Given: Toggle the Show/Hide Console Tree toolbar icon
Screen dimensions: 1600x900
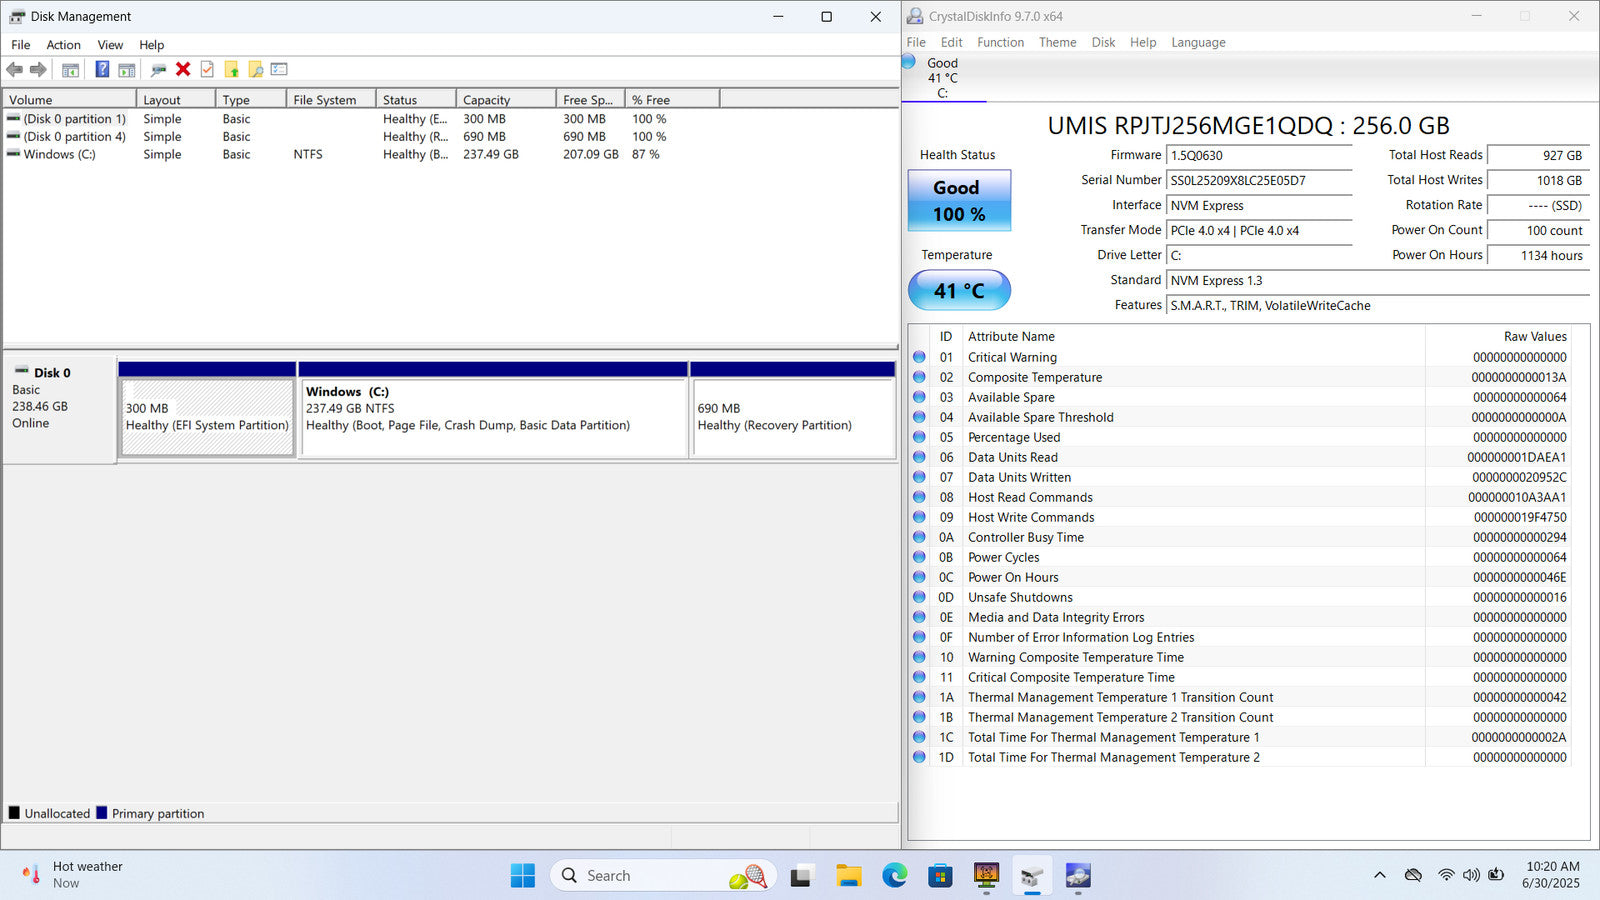Looking at the screenshot, I should pos(70,69).
